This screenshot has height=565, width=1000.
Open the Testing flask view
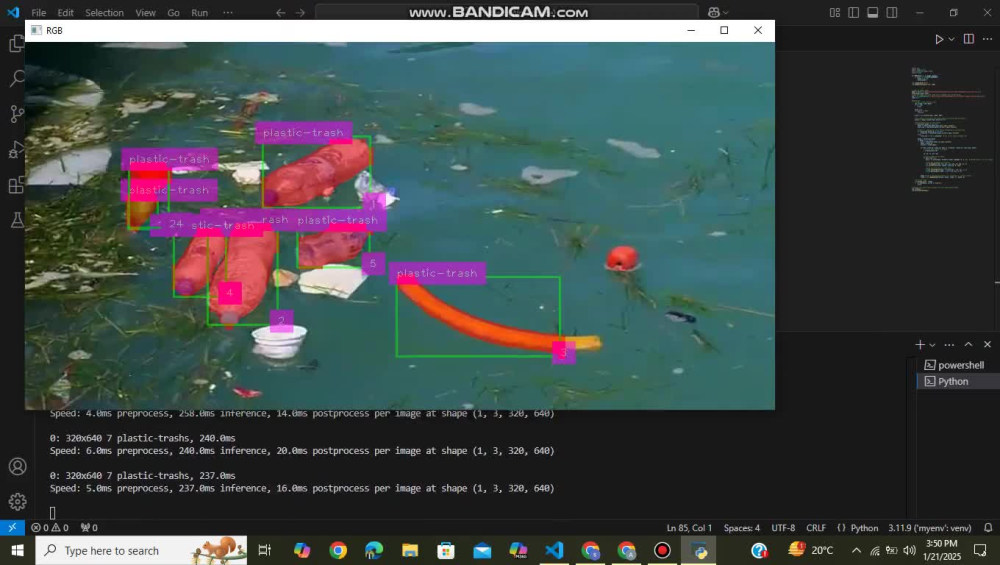(17, 220)
